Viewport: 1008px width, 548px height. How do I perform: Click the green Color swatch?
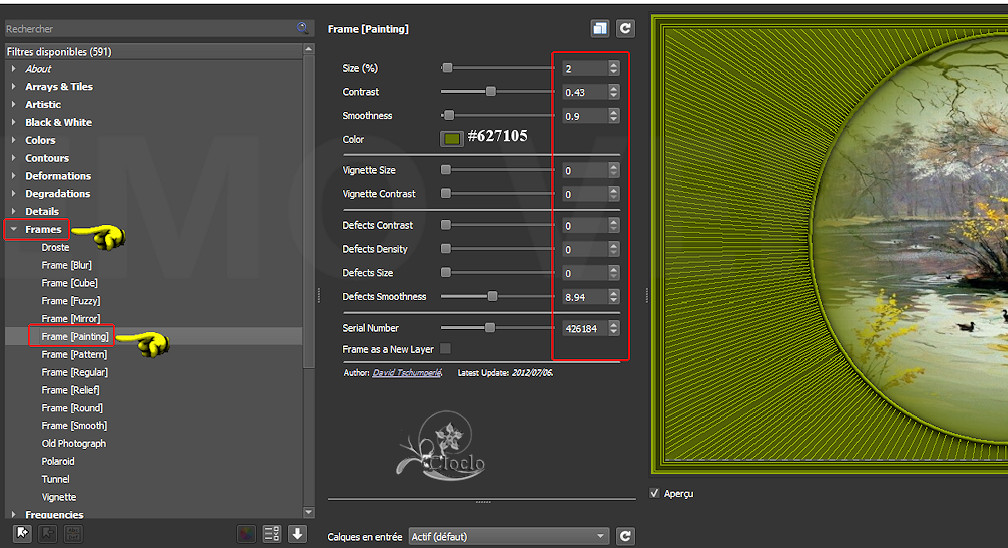[452, 139]
